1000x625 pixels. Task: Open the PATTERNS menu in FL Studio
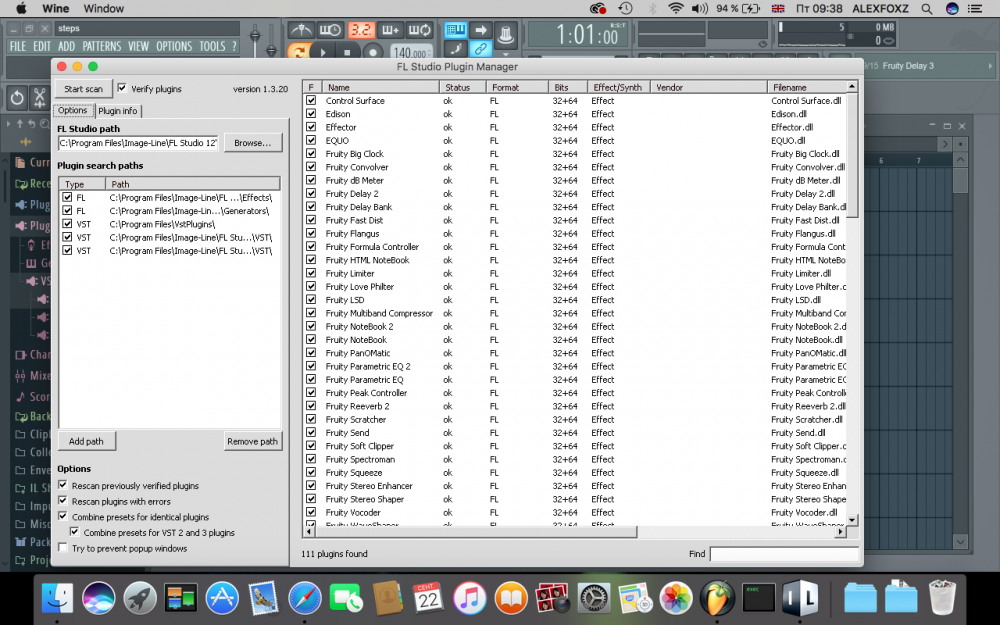pos(101,47)
